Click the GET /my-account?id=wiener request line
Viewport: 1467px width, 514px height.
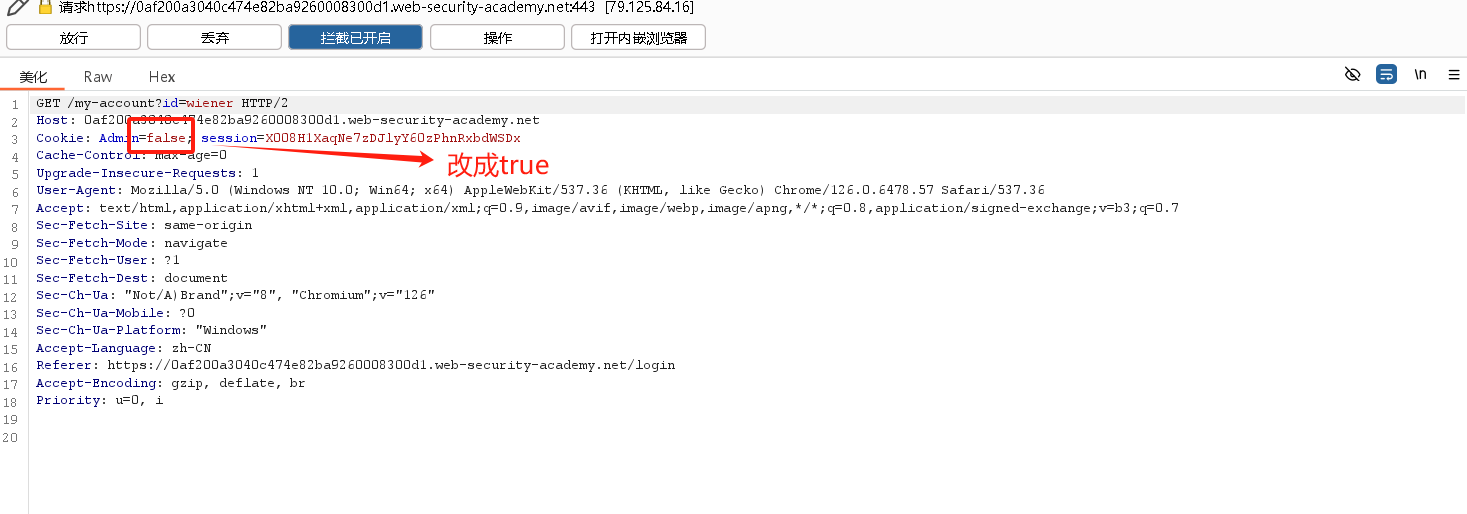[162, 103]
